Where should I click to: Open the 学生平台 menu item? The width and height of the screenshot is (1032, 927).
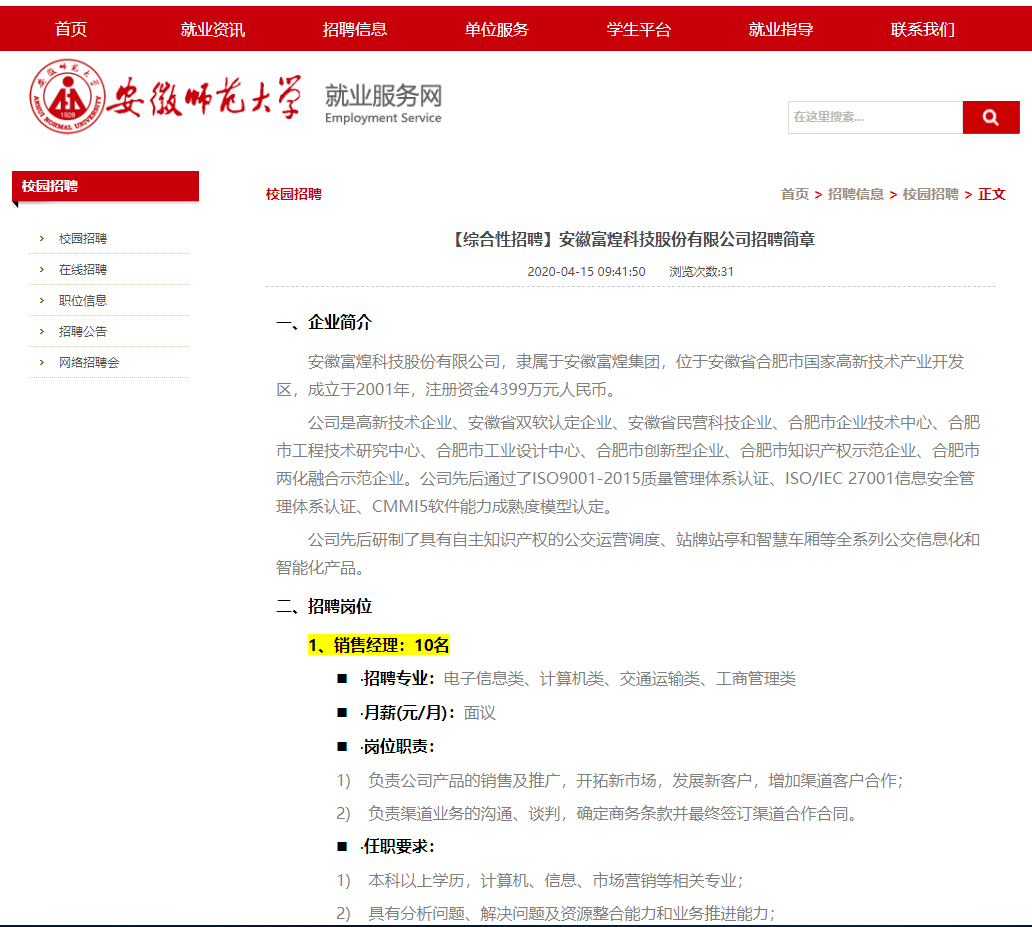tap(638, 30)
